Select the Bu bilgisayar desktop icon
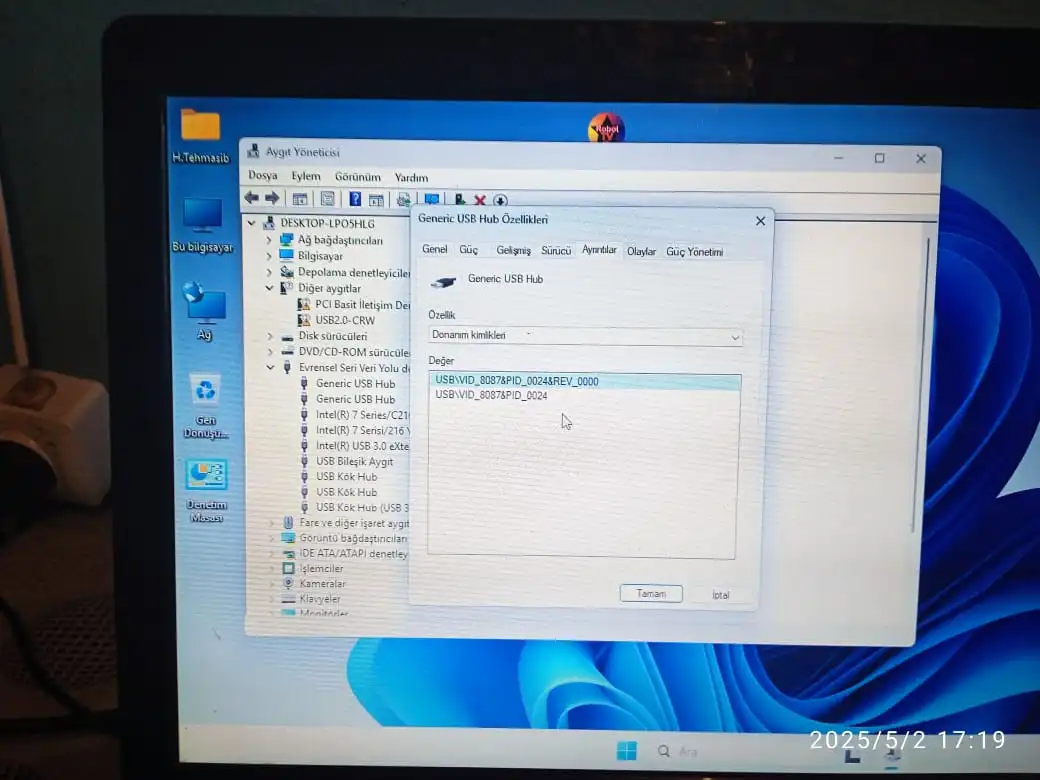This screenshot has width=1040, height=780. [202, 224]
